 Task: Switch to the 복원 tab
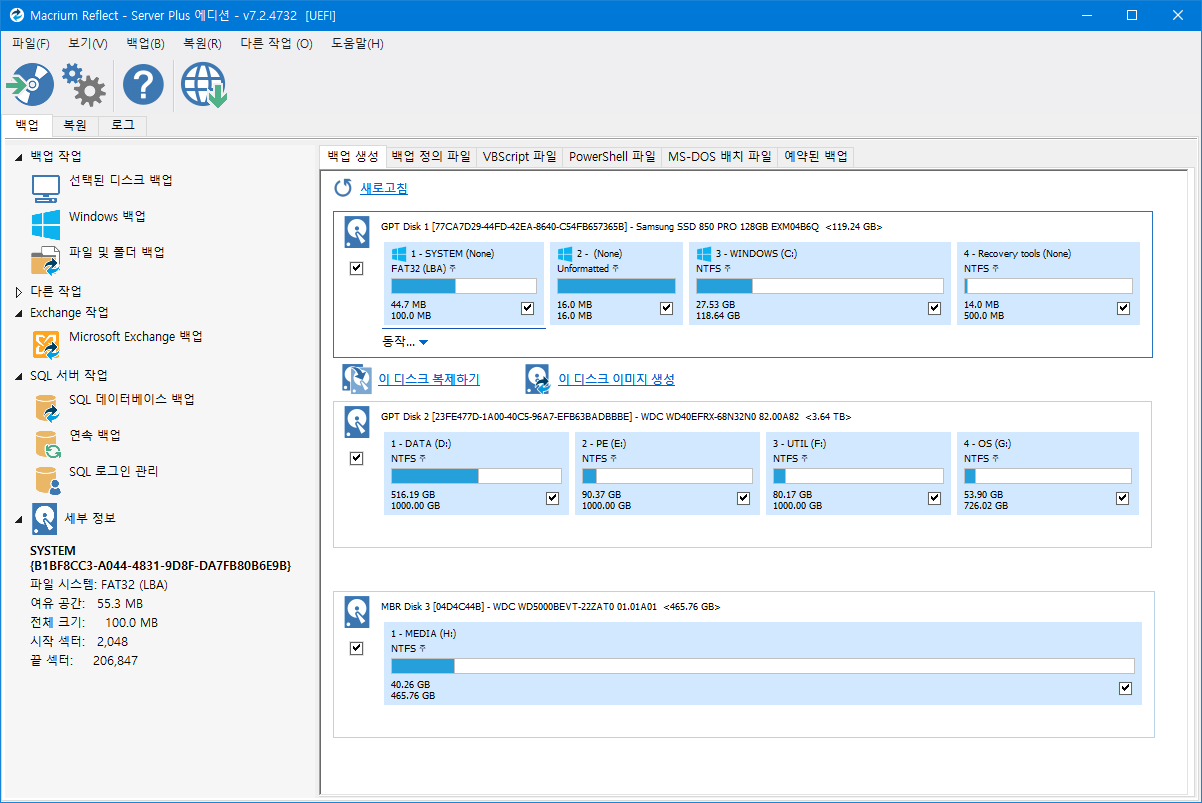click(75, 126)
